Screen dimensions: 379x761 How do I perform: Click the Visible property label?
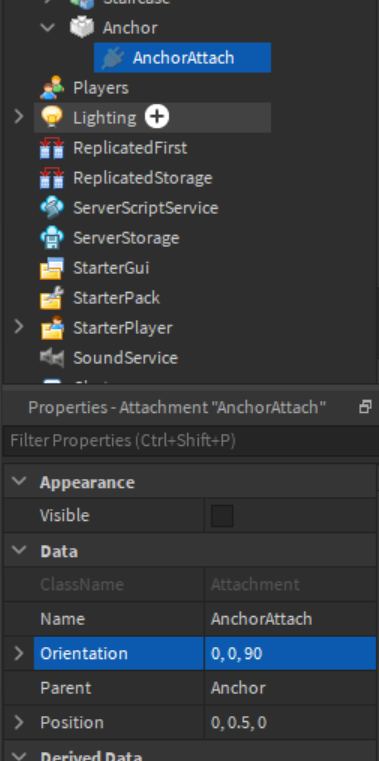[65, 515]
